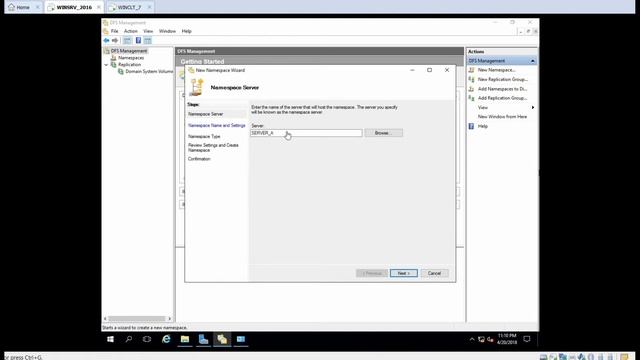Screen dimensions: 640x360
Task: Click the Forward arrow in DFS Management toolbar
Action: pyautogui.click(x=115, y=40)
